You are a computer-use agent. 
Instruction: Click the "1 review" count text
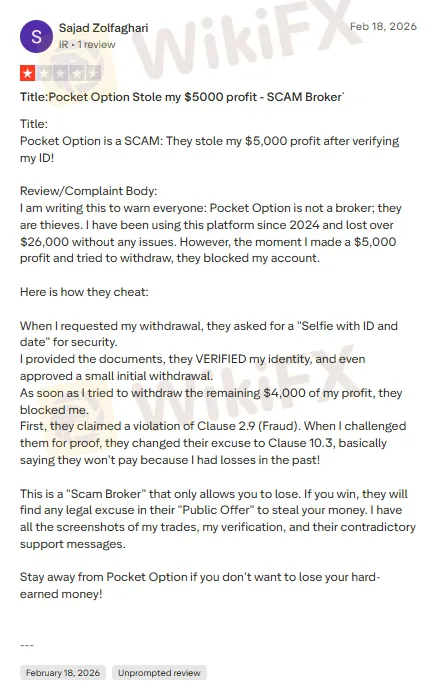click(96, 45)
